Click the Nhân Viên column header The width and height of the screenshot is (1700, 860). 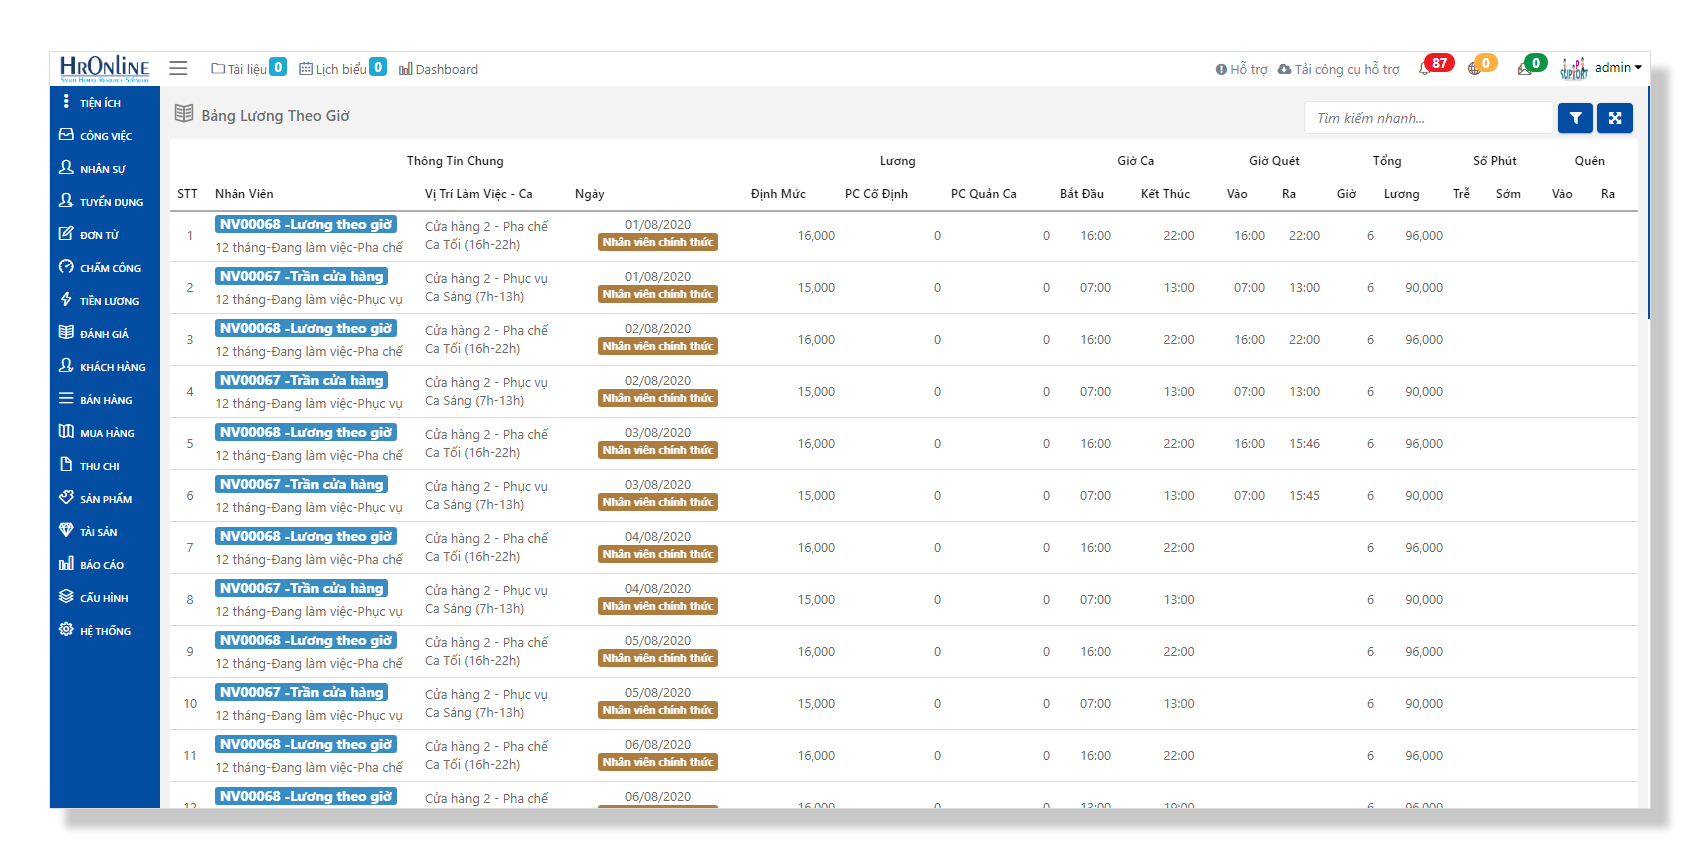coord(244,194)
